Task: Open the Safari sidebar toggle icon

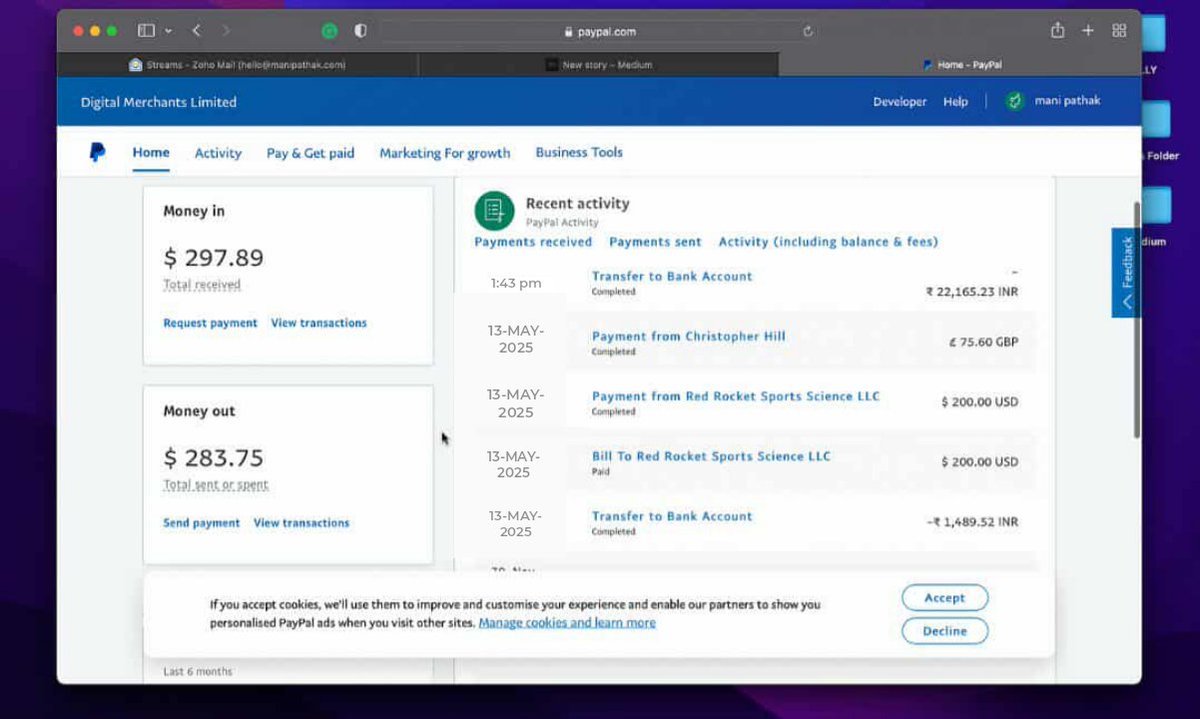Action: 146,31
